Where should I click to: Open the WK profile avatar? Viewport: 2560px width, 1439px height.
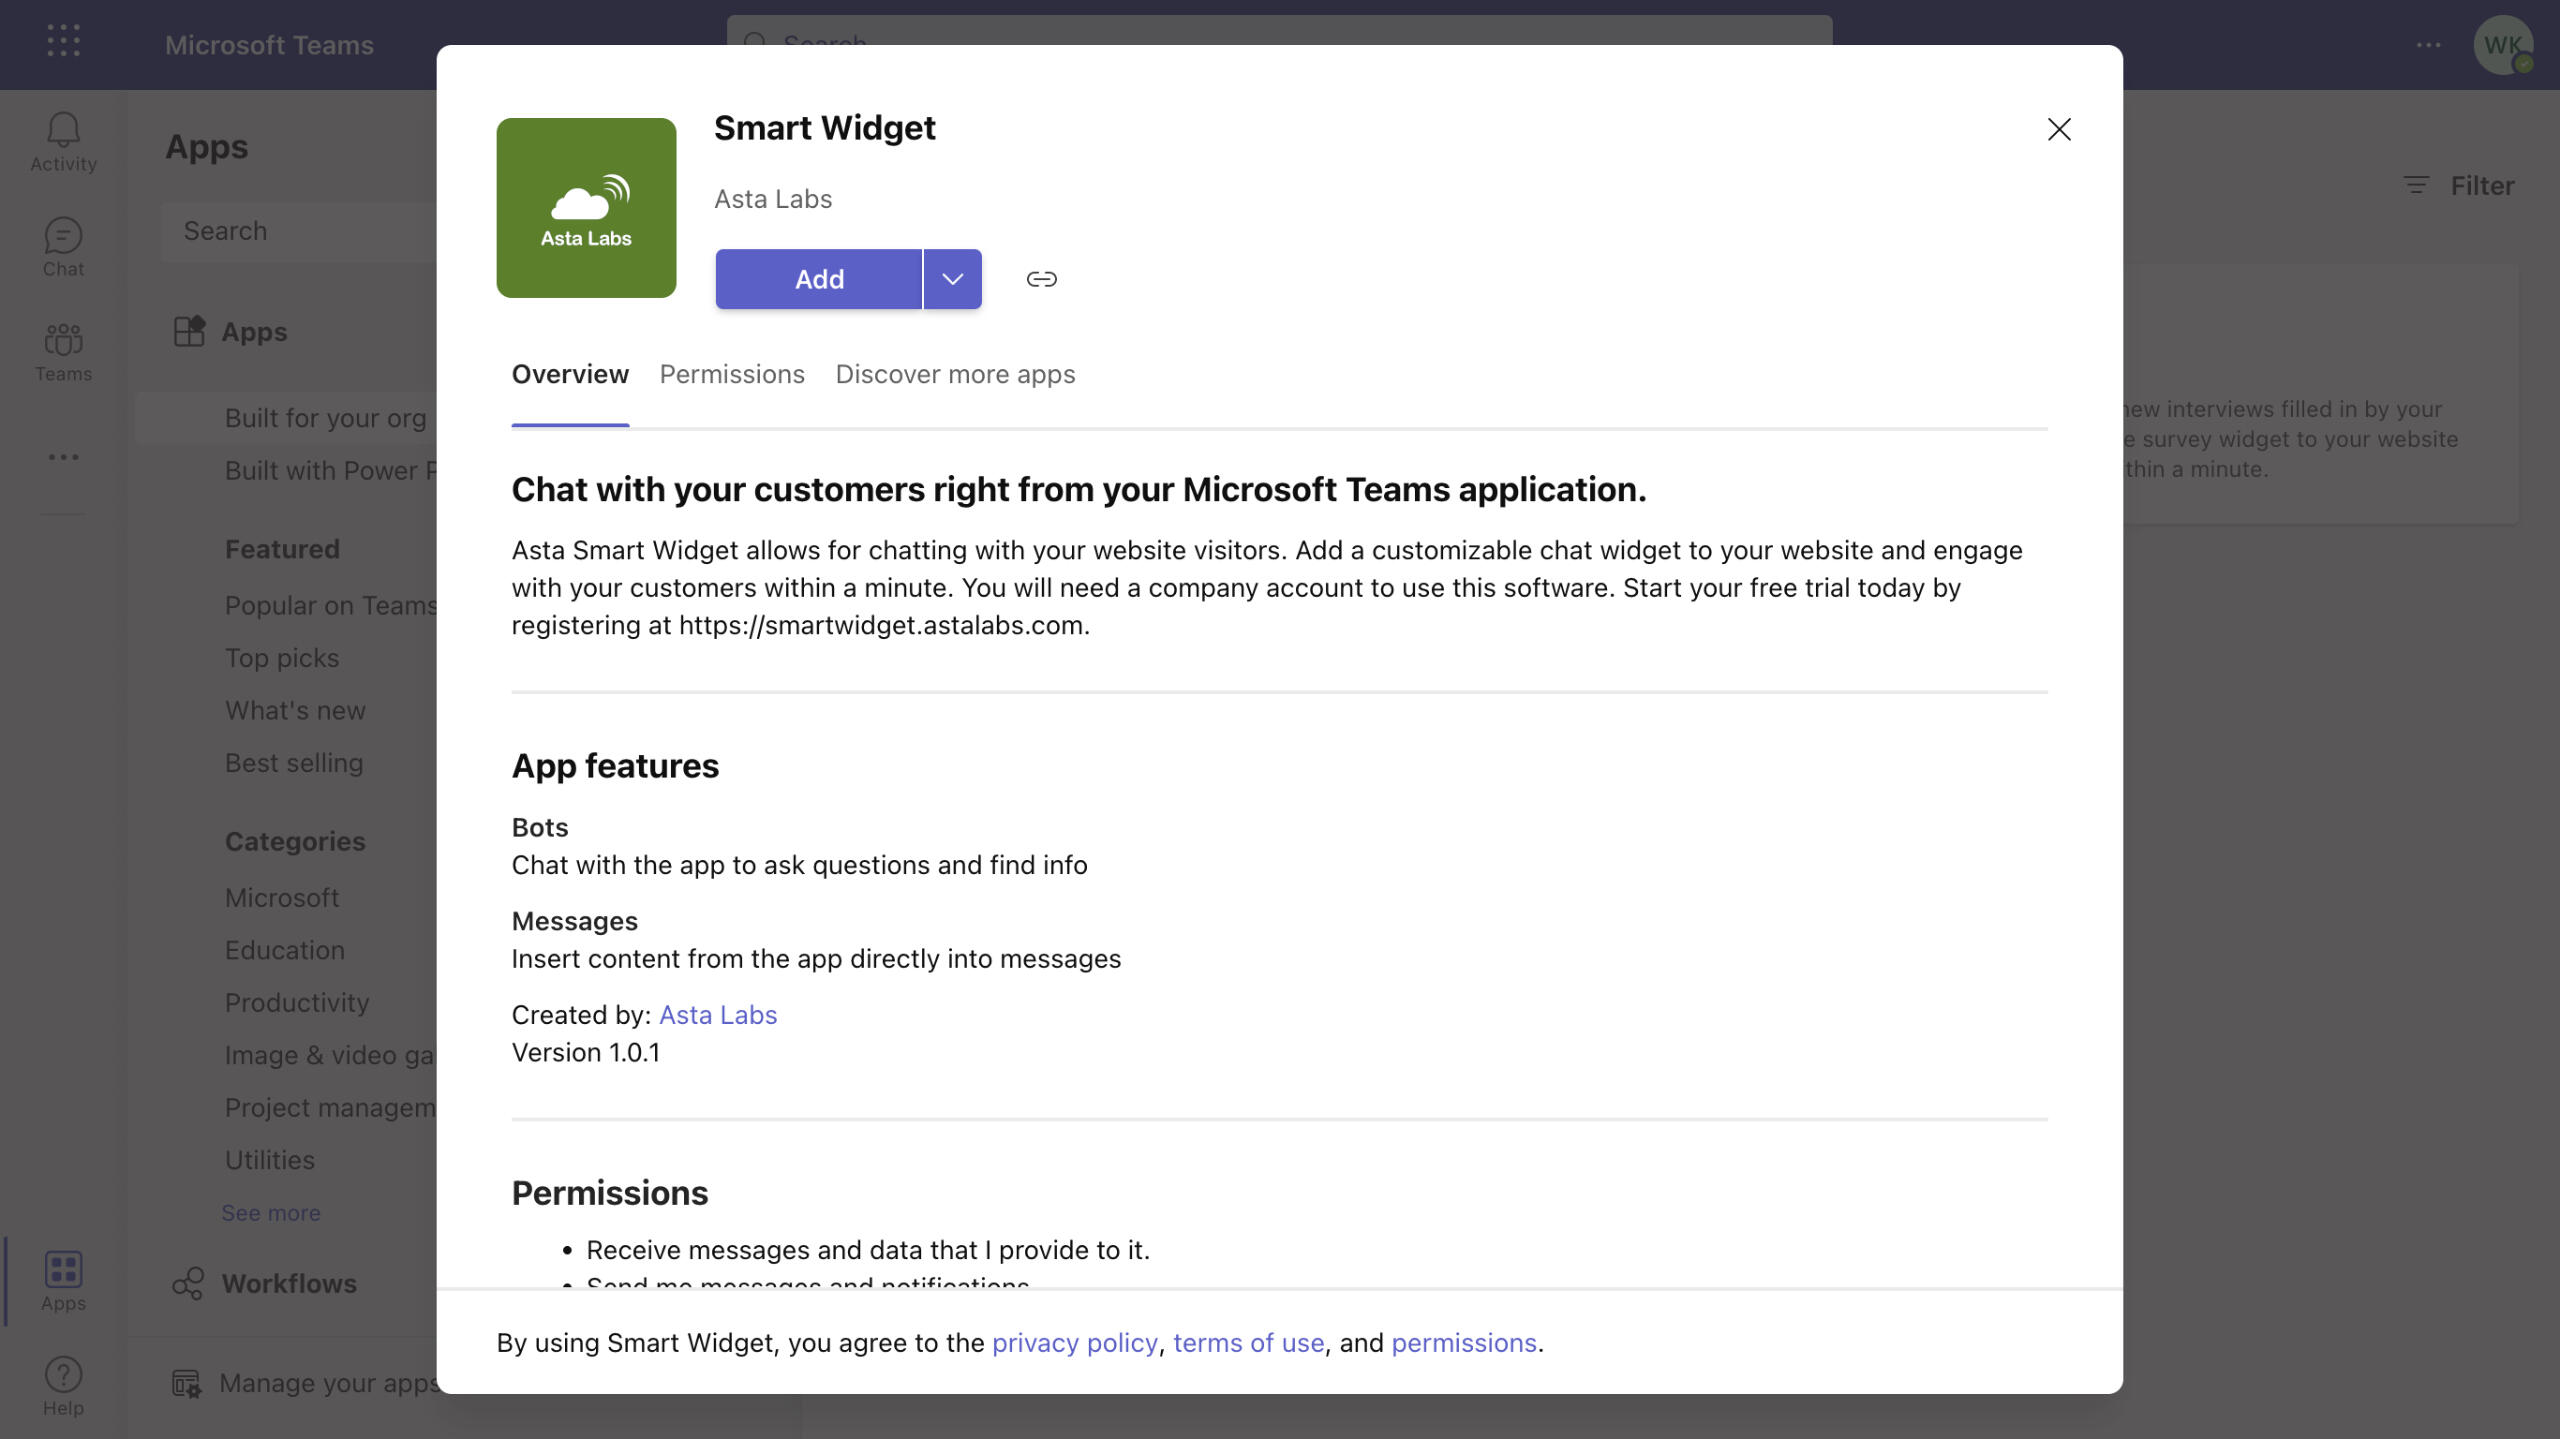click(x=2502, y=45)
